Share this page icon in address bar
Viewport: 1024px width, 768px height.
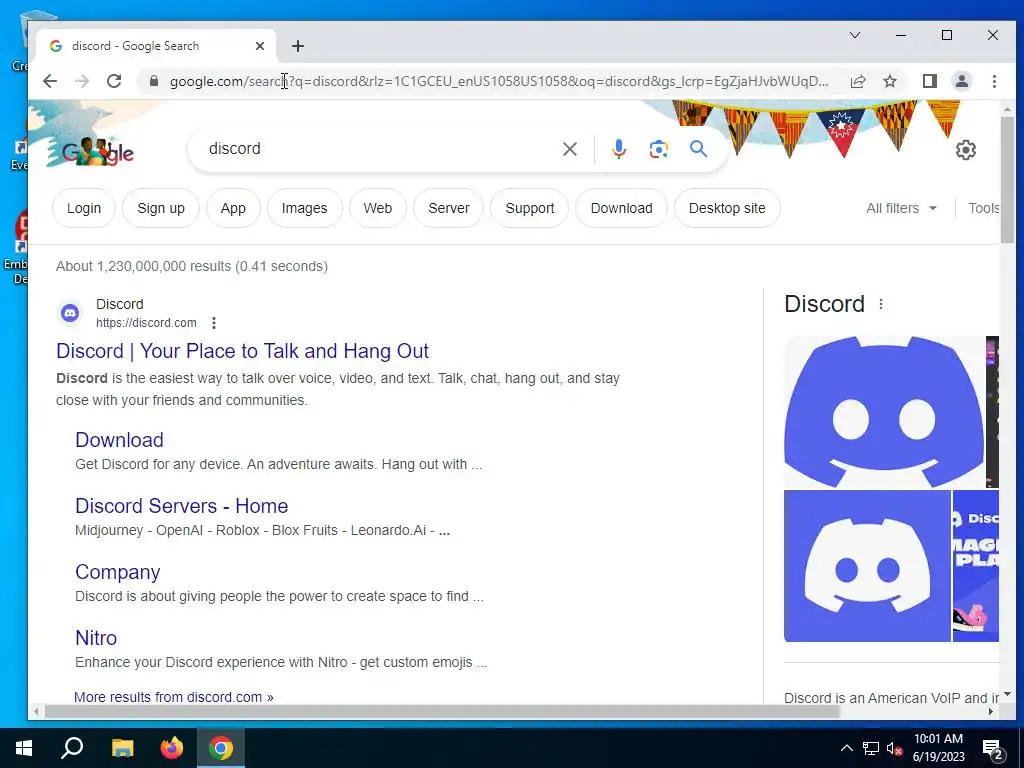(857, 81)
